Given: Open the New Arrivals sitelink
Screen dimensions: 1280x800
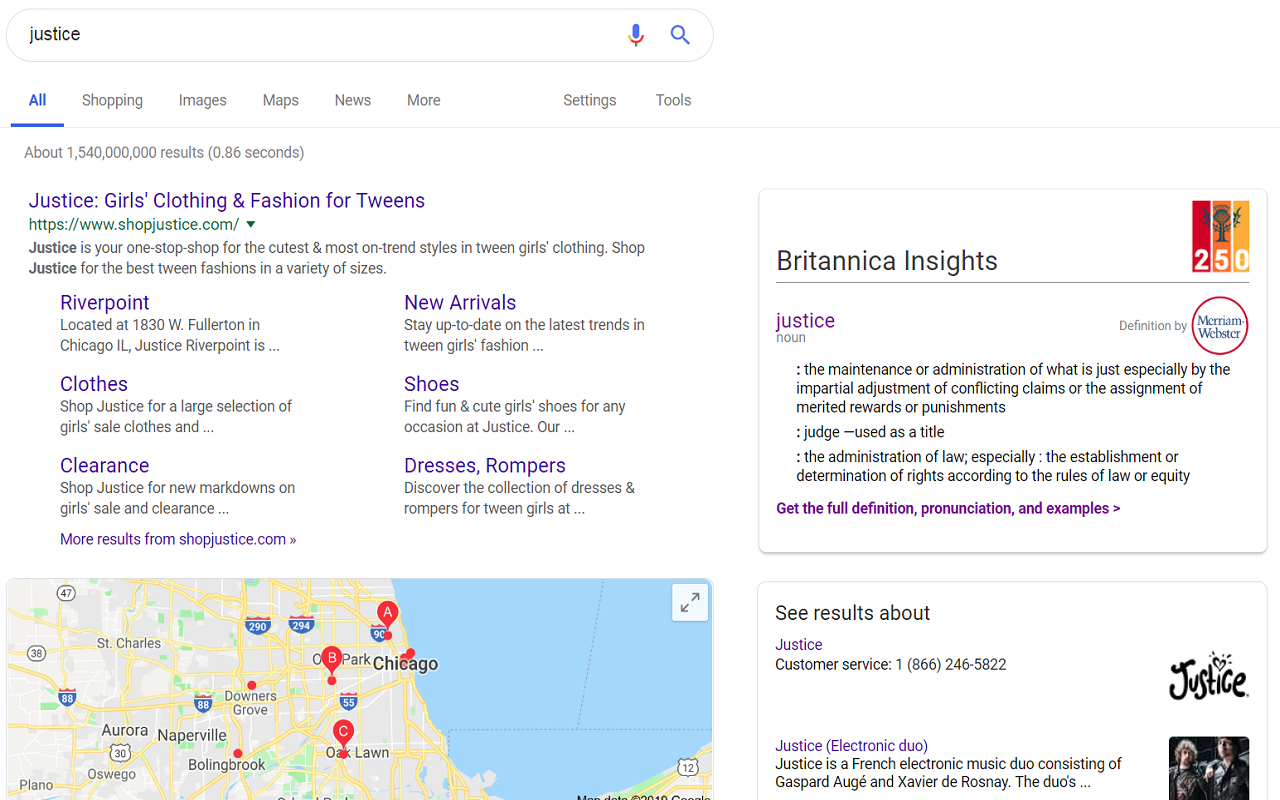Looking at the screenshot, I should [x=460, y=302].
